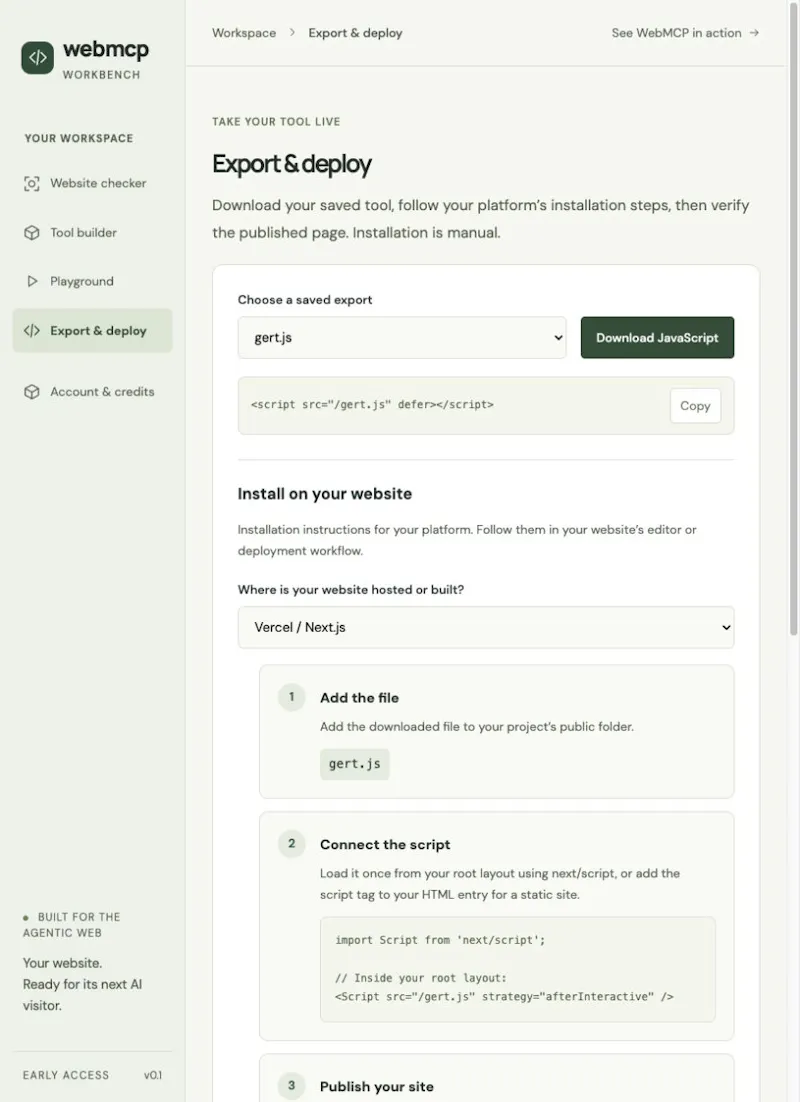Open See WebMCP in action link
This screenshot has height=1102, width=800.
(685, 33)
